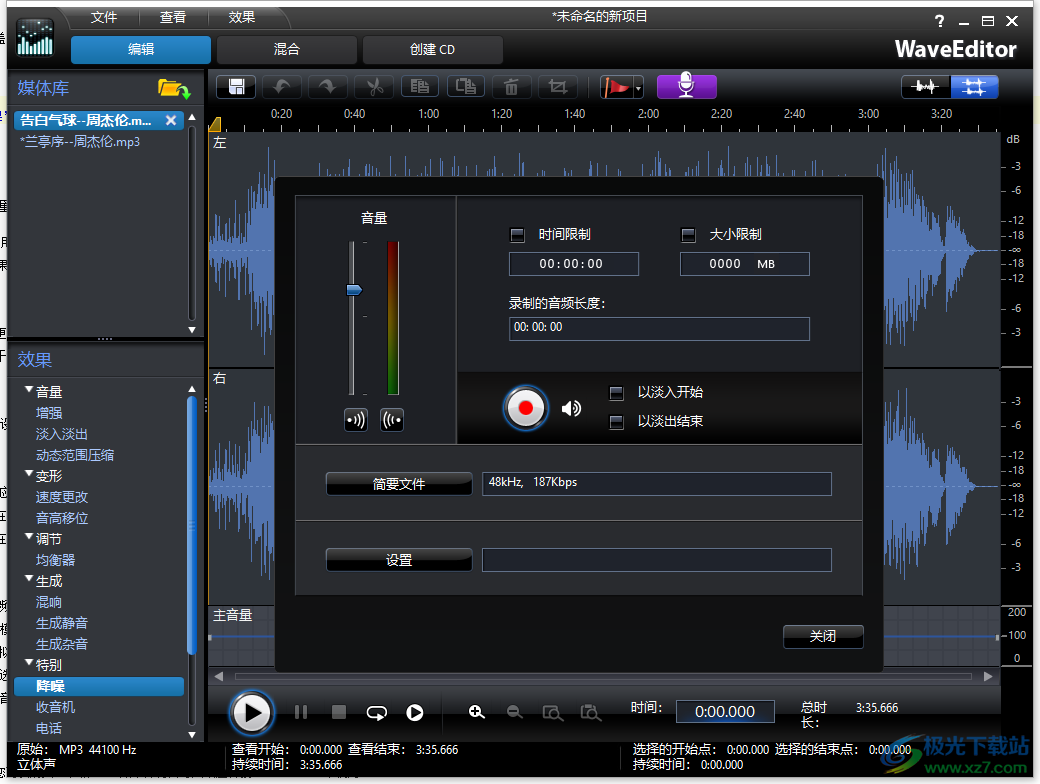Click the 简要文件 button
The width and height of the screenshot is (1040, 784).
[399, 483]
